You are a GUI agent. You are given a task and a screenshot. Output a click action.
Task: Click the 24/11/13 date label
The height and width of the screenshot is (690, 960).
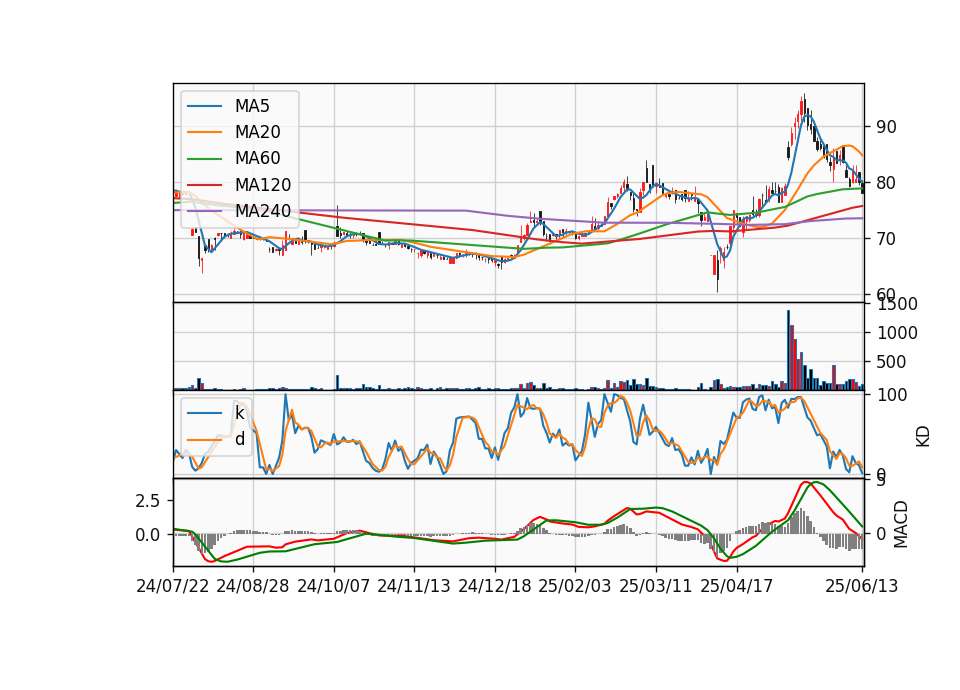tap(414, 587)
